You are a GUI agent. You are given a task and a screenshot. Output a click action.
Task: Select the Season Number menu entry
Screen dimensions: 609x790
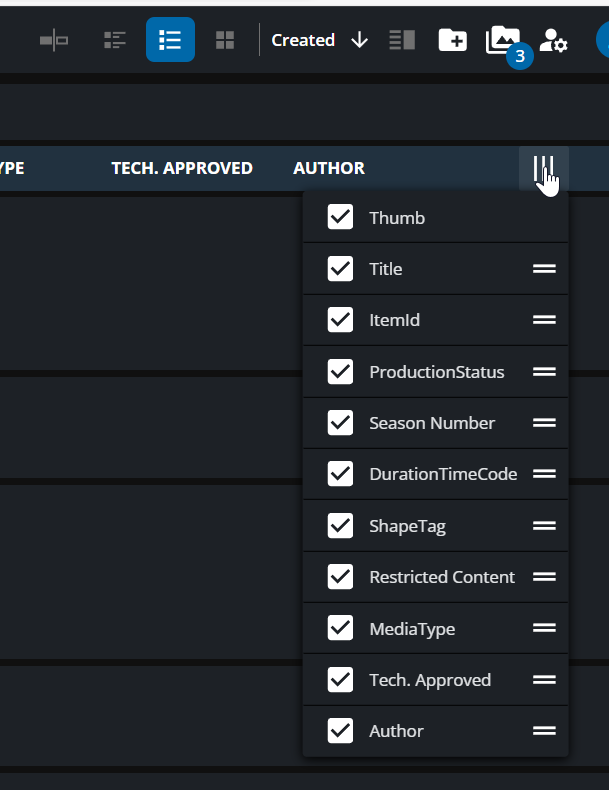coord(432,423)
